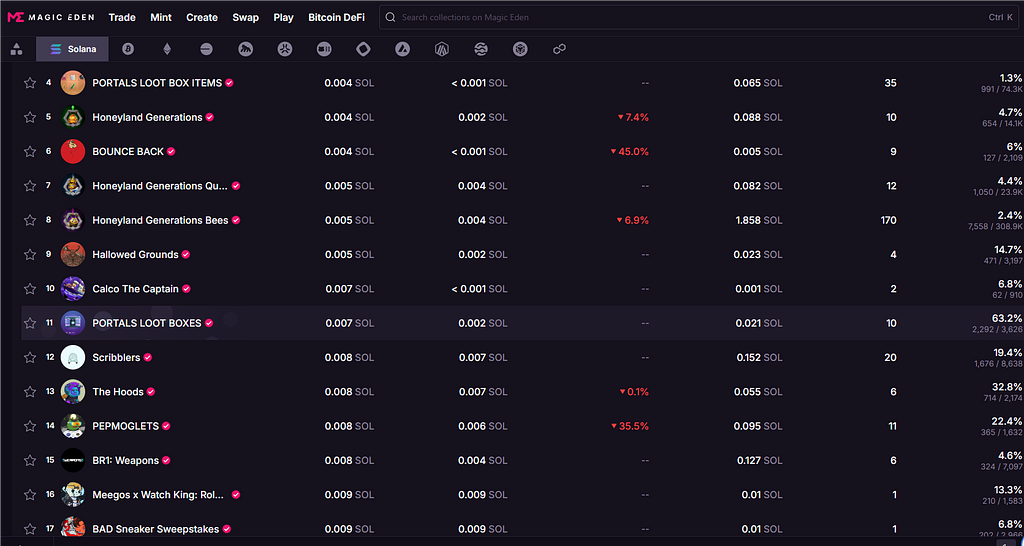Viewport: 1024px width, 546px height.
Task: Open the PEPMOGLETS collection link
Action: pos(125,426)
